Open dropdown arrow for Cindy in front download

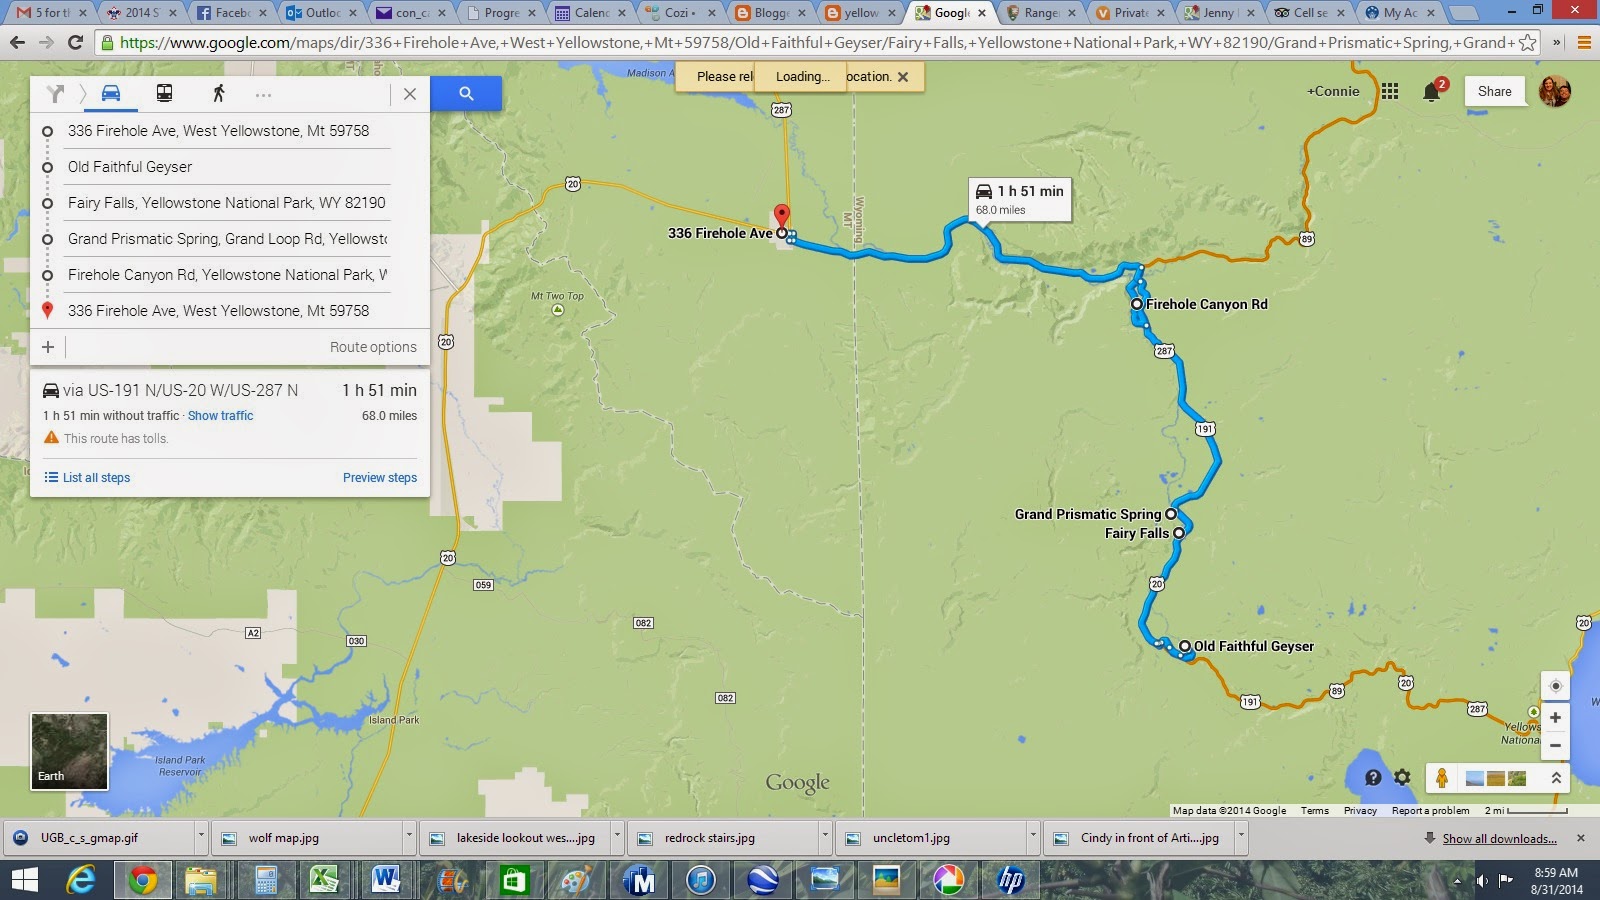(1240, 837)
